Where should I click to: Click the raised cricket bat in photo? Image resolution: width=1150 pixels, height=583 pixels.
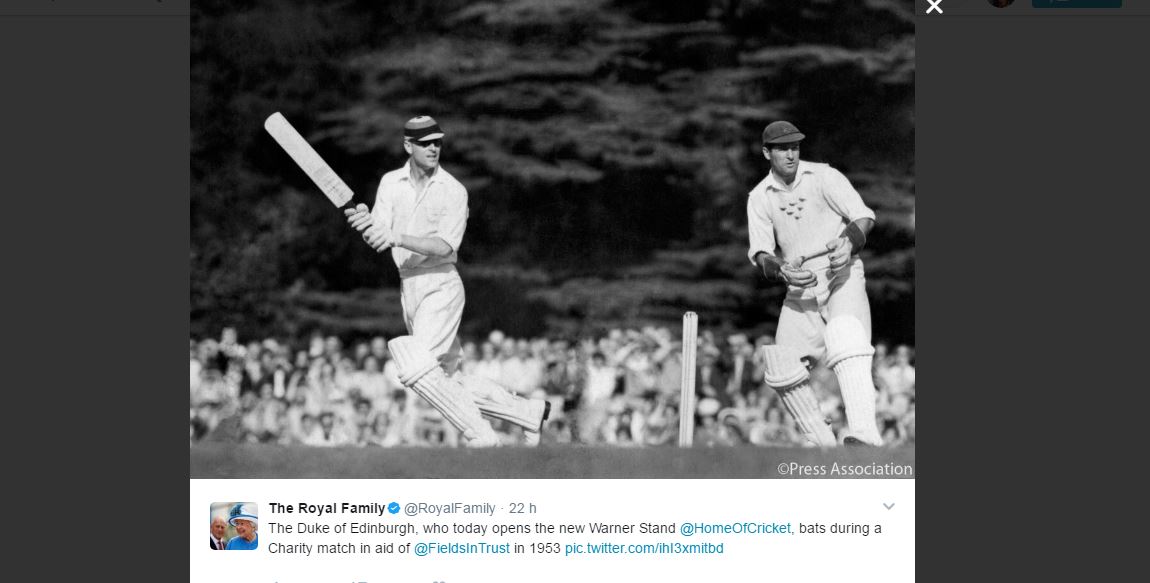tap(310, 160)
